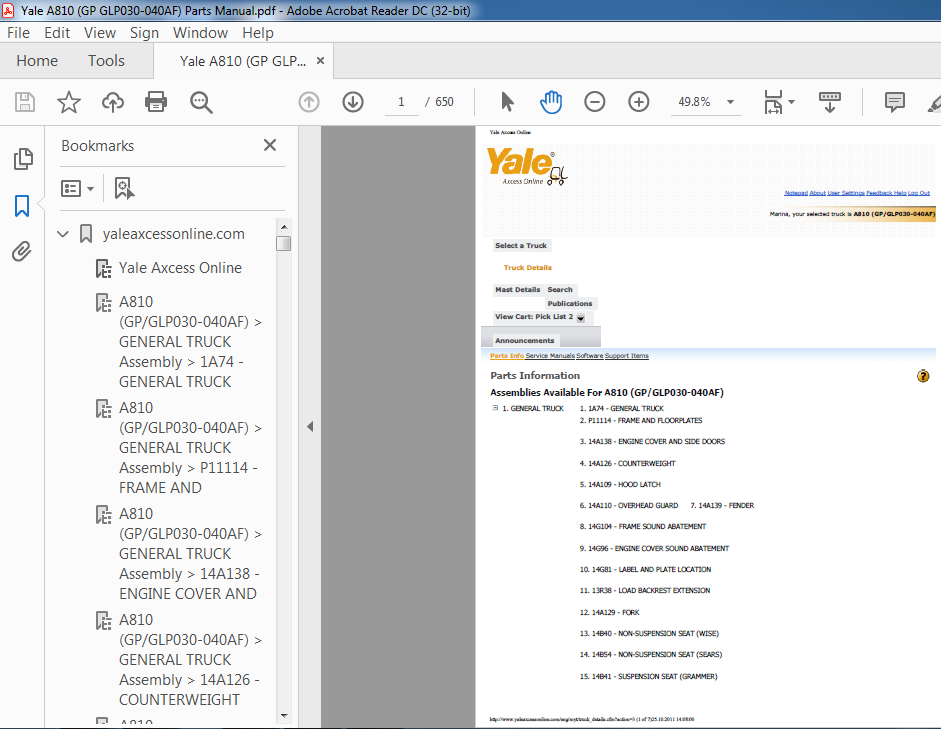This screenshot has width=941, height=729.
Task: Open the Yale Axcess Online bookmark
Action: click(x=180, y=268)
